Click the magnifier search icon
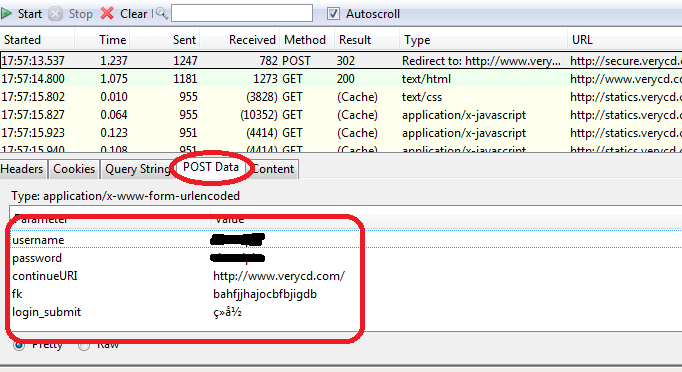Image resolution: width=682 pixels, height=372 pixels. pyautogui.click(x=161, y=13)
